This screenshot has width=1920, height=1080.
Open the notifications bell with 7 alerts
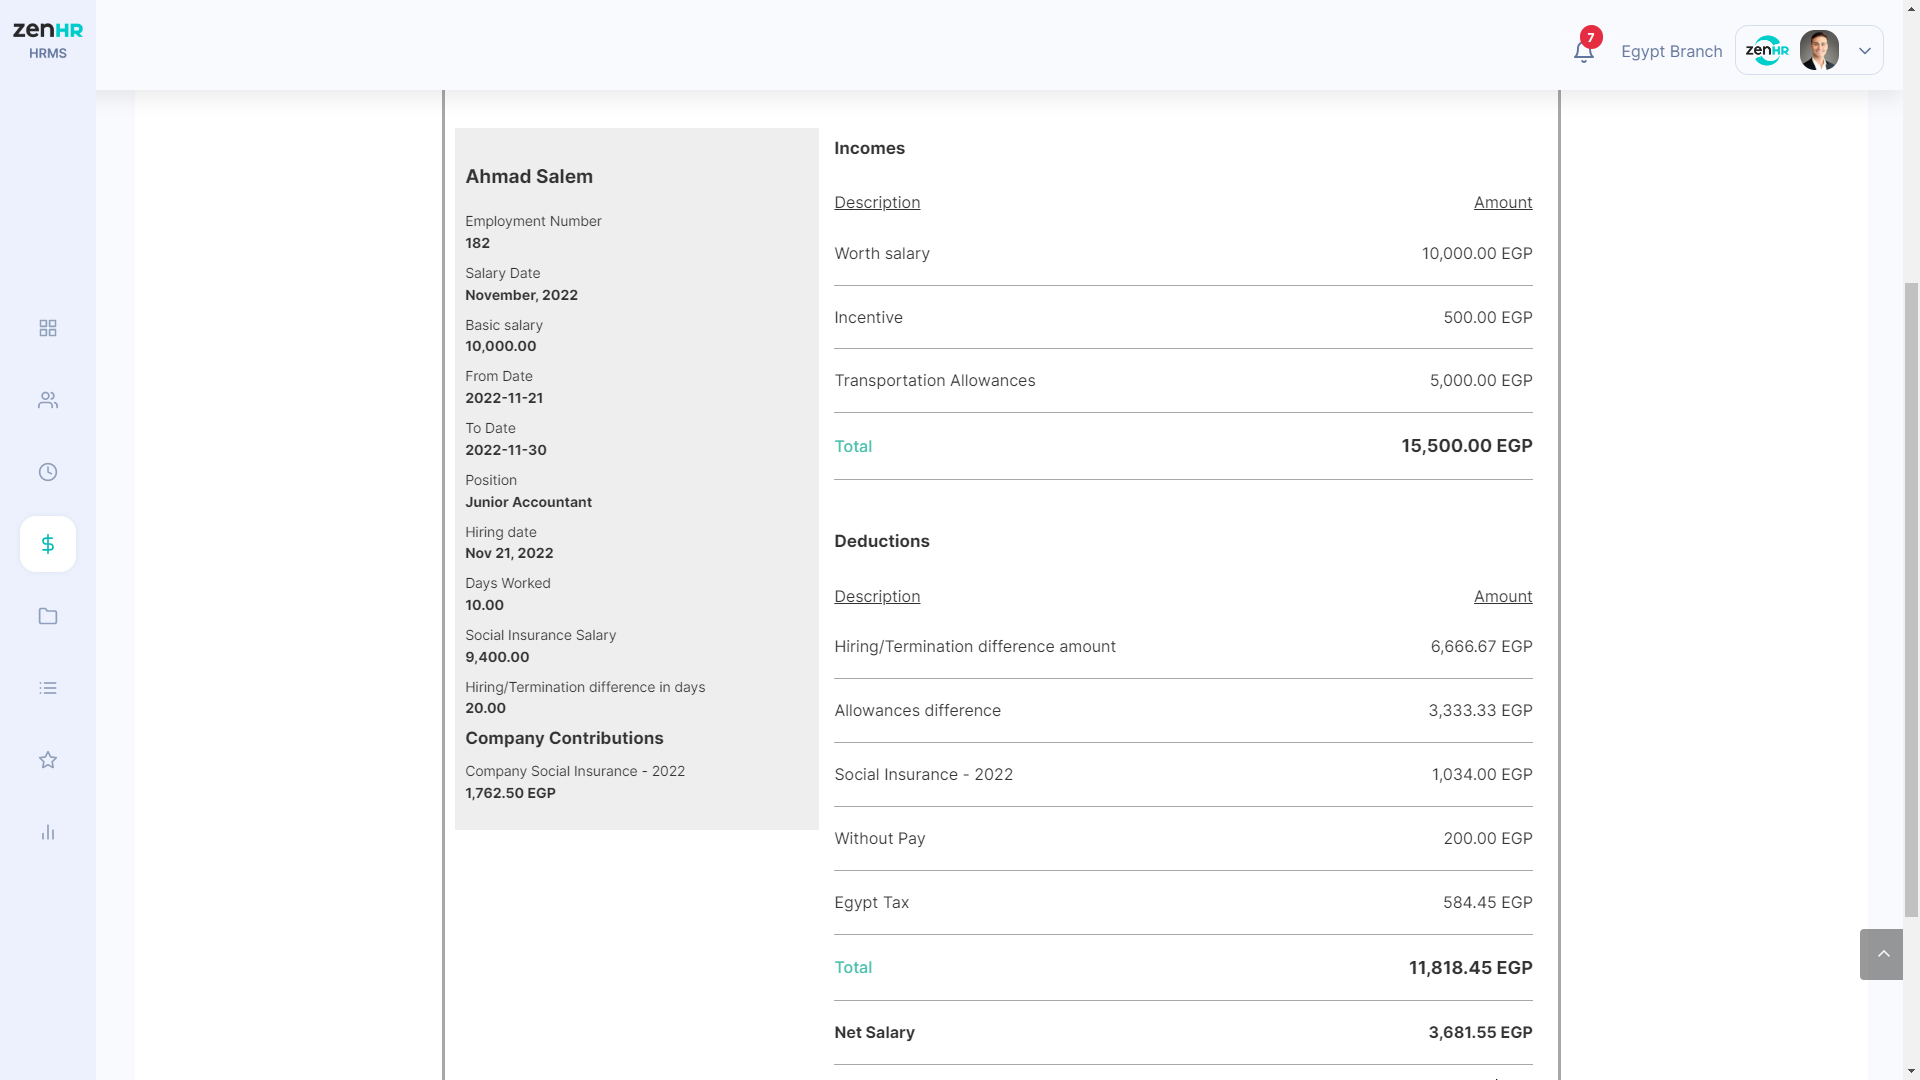[x=1583, y=51]
